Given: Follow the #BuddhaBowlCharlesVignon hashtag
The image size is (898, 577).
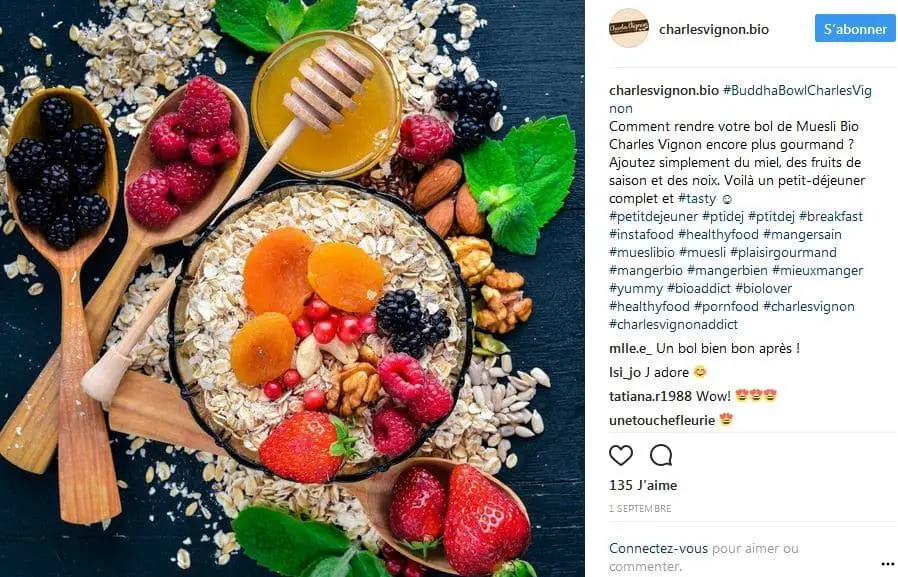Looking at the screenshot, I should tap(741, 99).
